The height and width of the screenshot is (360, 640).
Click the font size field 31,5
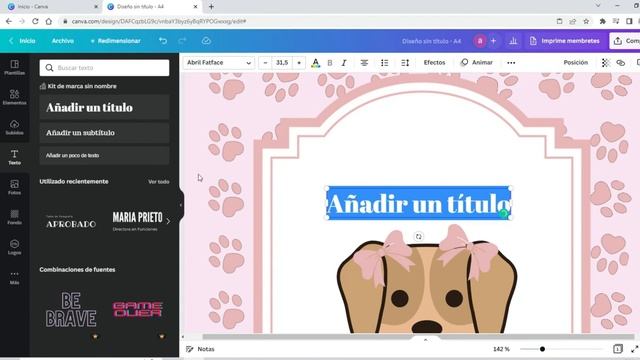pos(282,63)
